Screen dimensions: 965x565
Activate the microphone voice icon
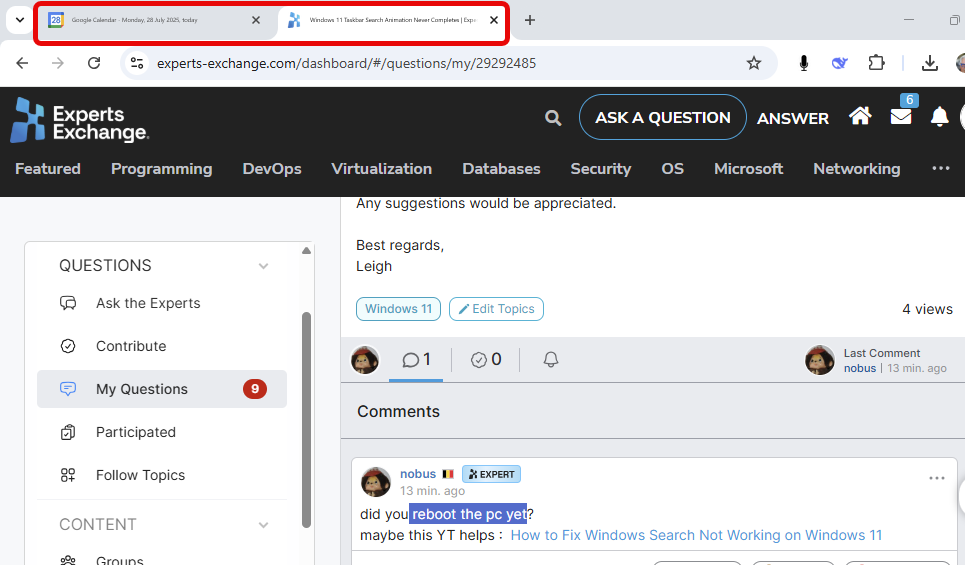(803, 63)
